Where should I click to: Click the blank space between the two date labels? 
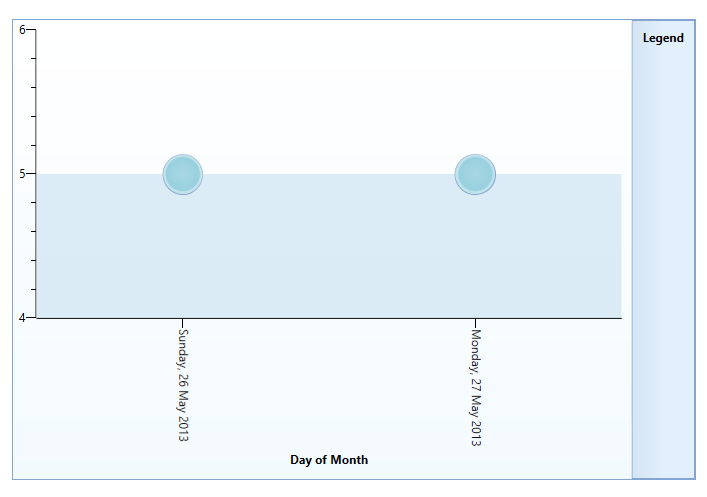click(x=329, y=385)
